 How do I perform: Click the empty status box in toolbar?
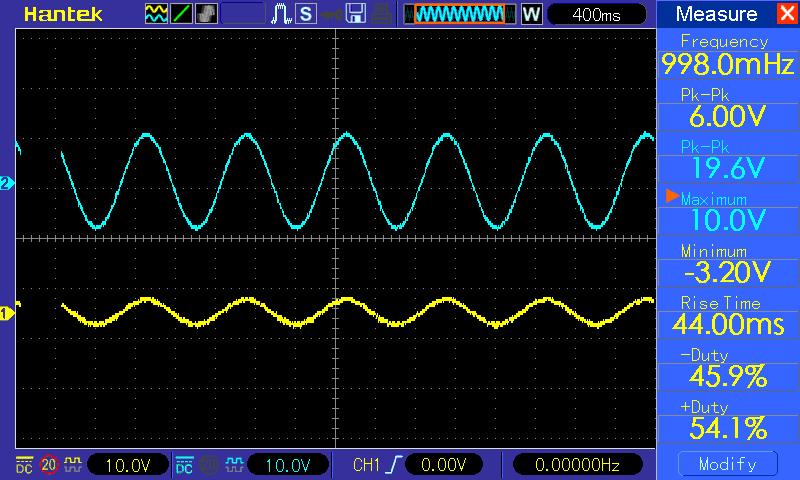[243, 14]
